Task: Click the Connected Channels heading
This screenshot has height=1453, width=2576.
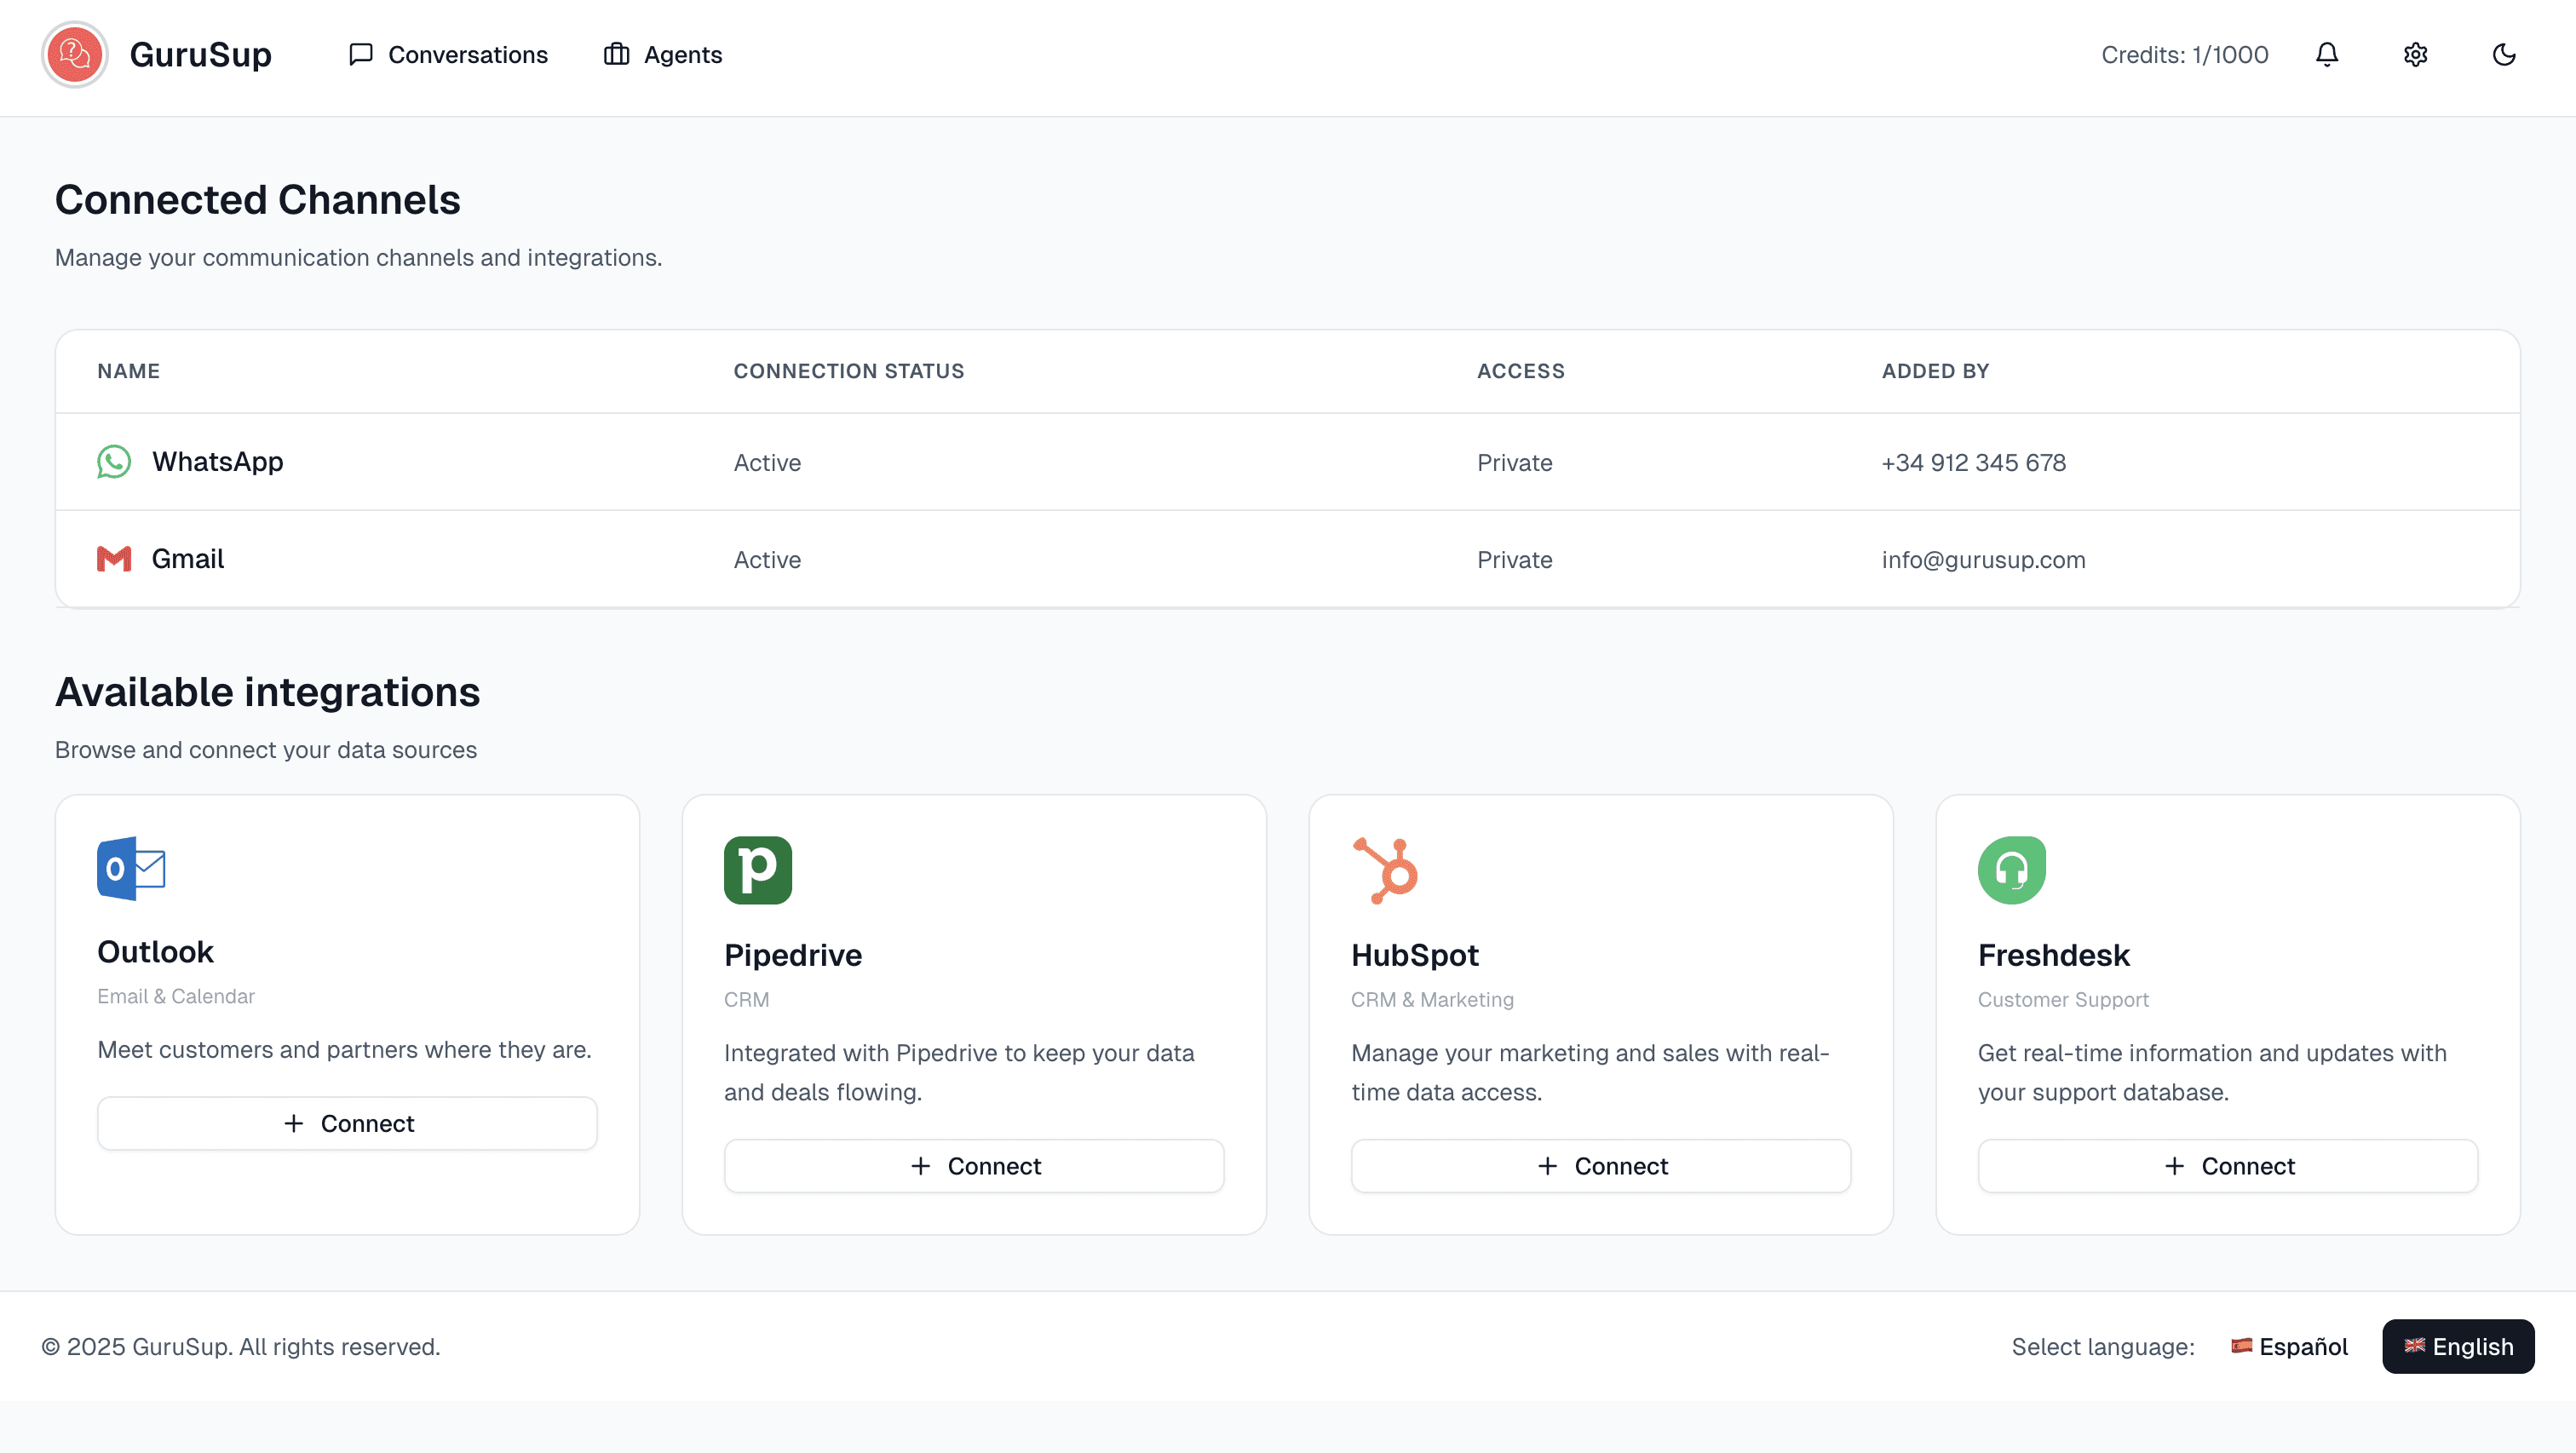Action: 258,200
